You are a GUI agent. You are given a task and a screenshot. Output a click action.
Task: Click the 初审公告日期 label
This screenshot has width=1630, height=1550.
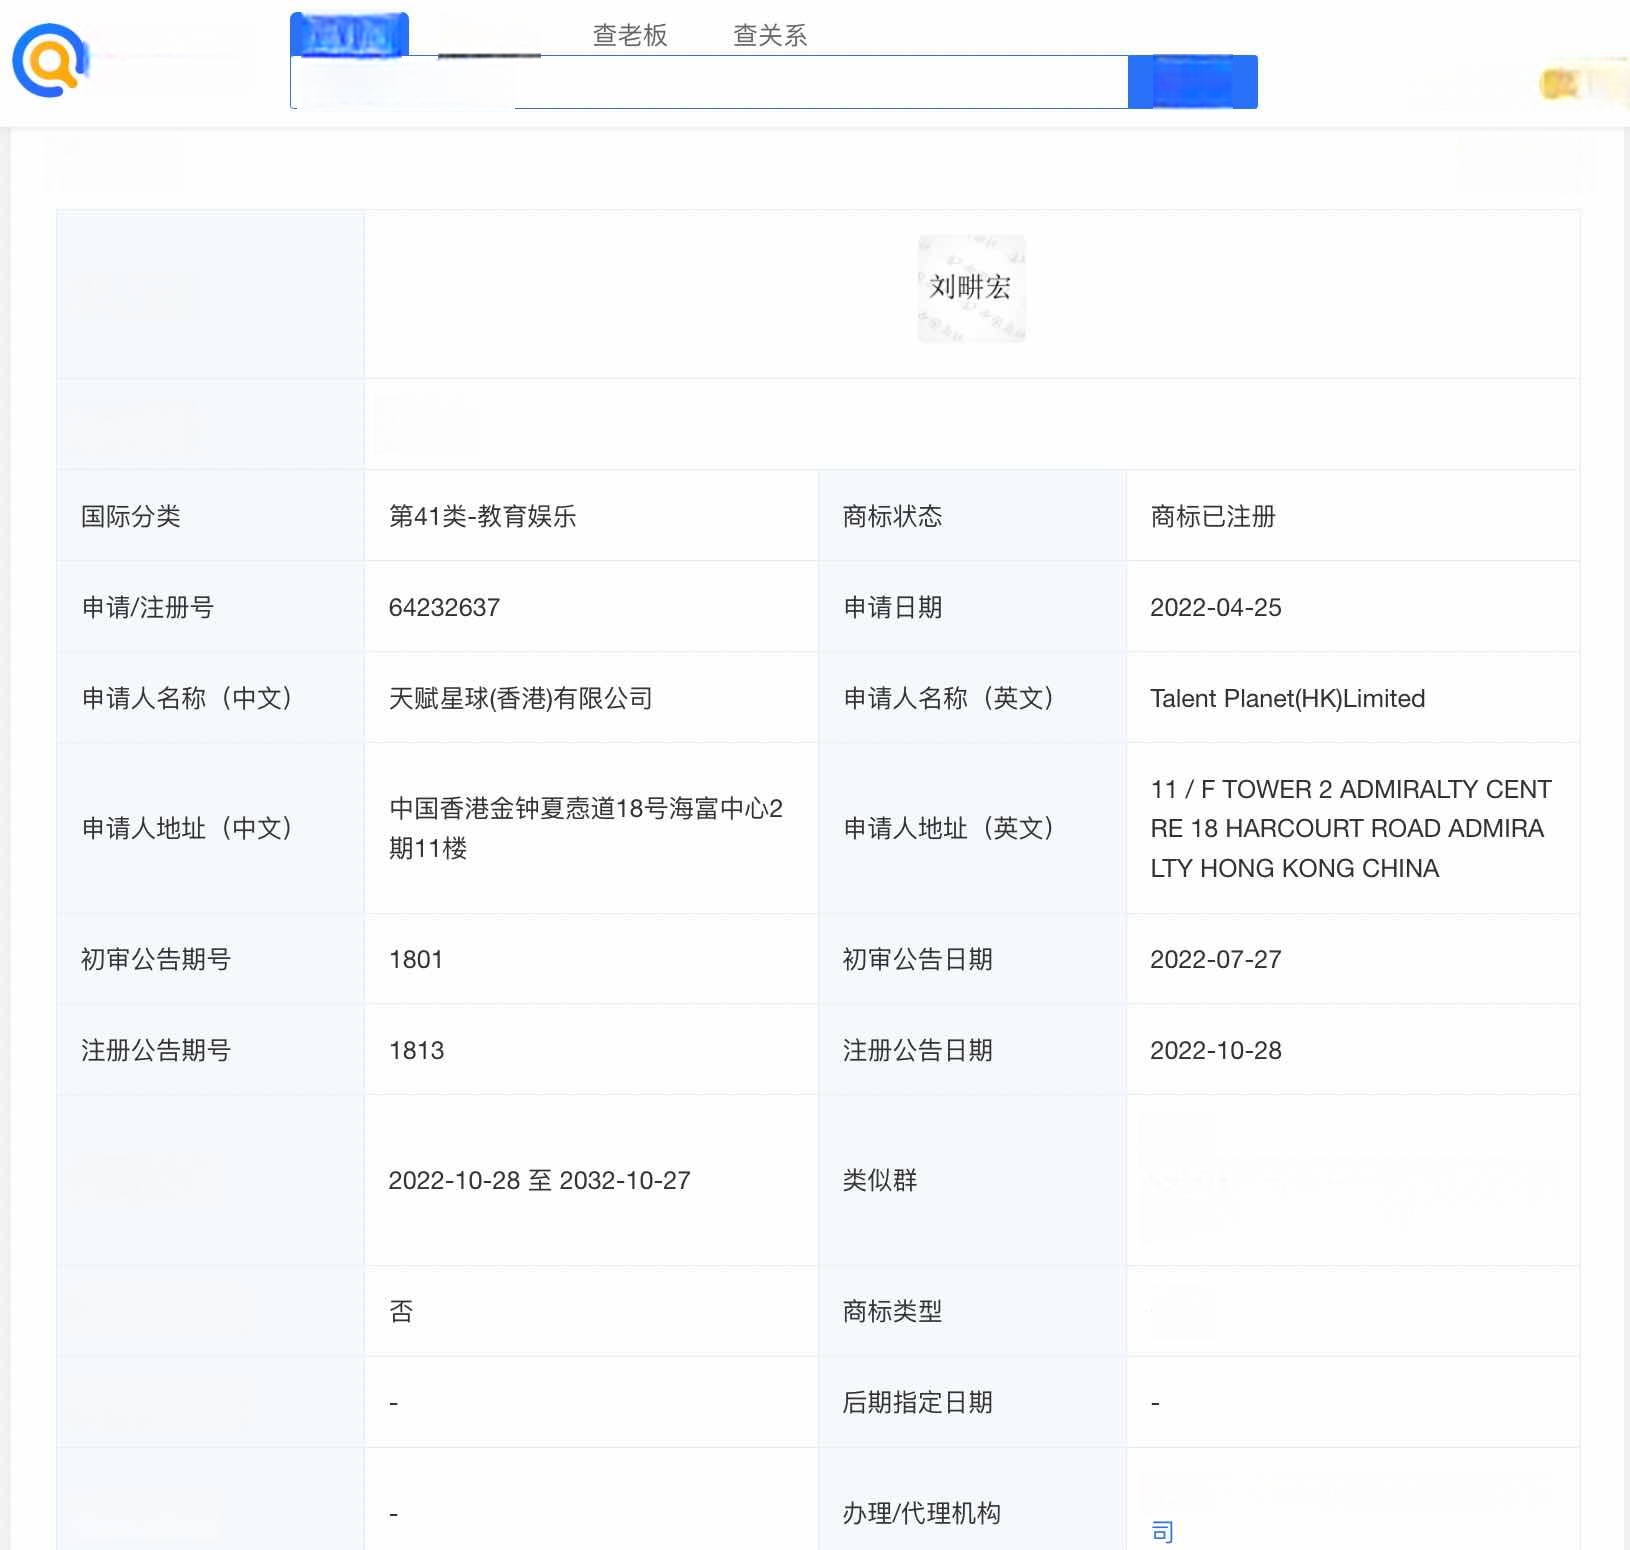(x=918, y=959)
